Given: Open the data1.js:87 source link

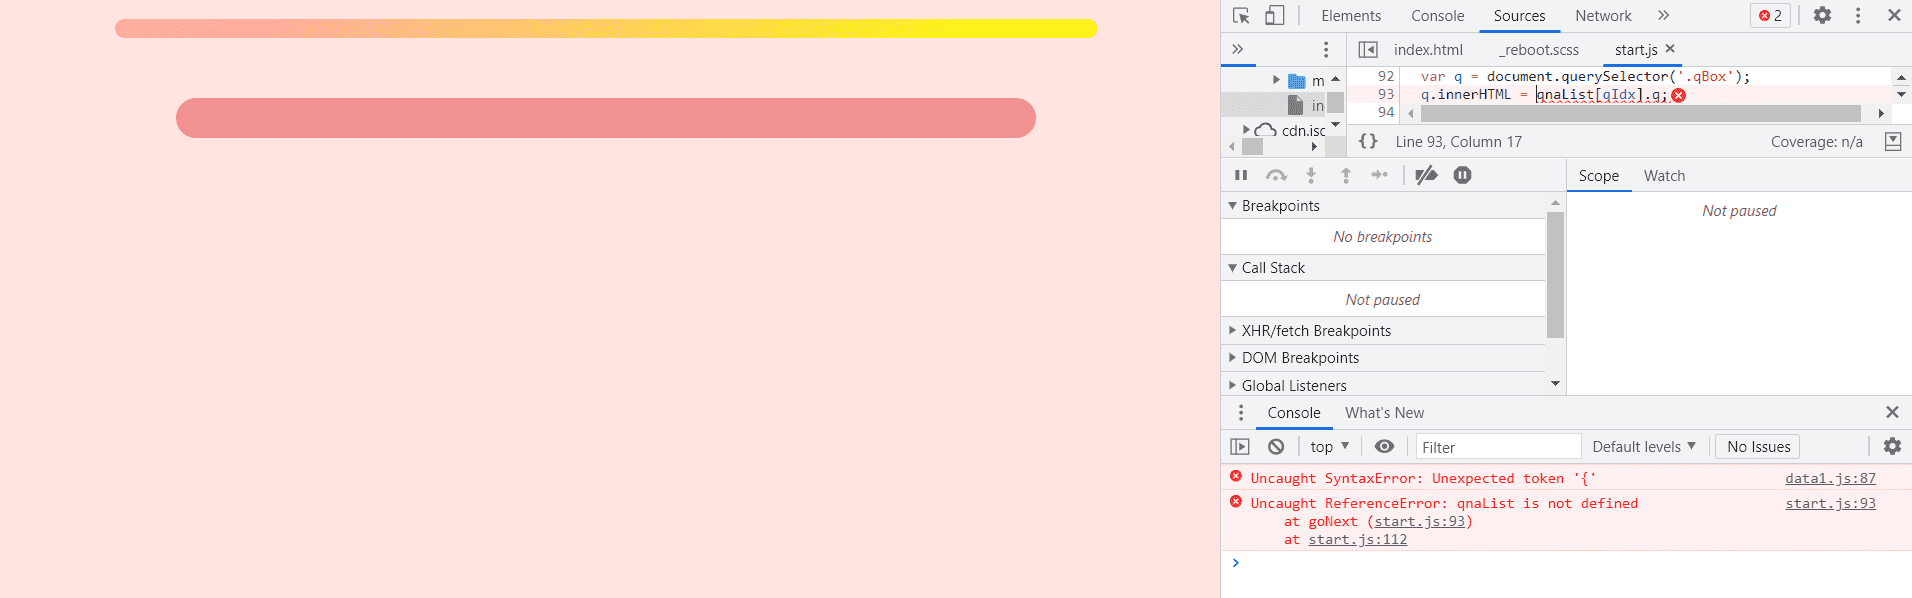Looking at the screenshot, I should click(1830, 479).
